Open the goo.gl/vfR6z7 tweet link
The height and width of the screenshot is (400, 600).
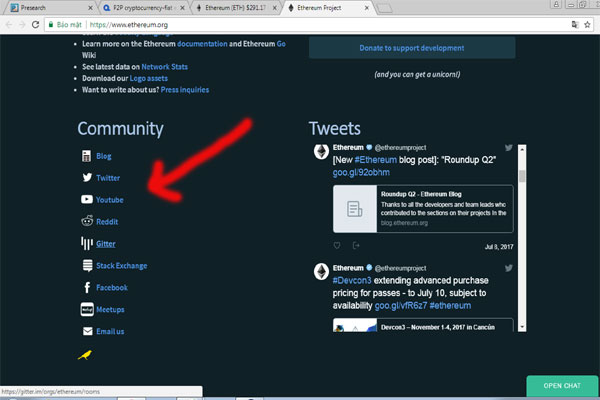click(401, 306)
